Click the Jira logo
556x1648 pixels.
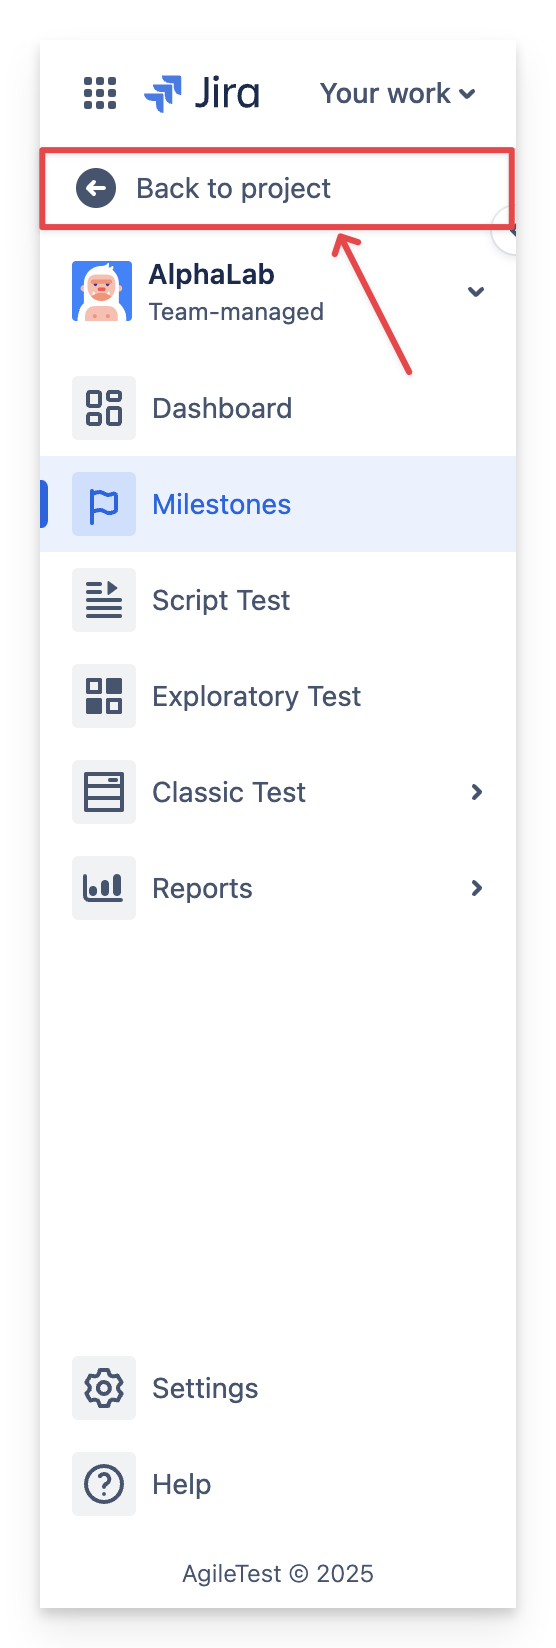pyautogui.click(x=202, y=93)
